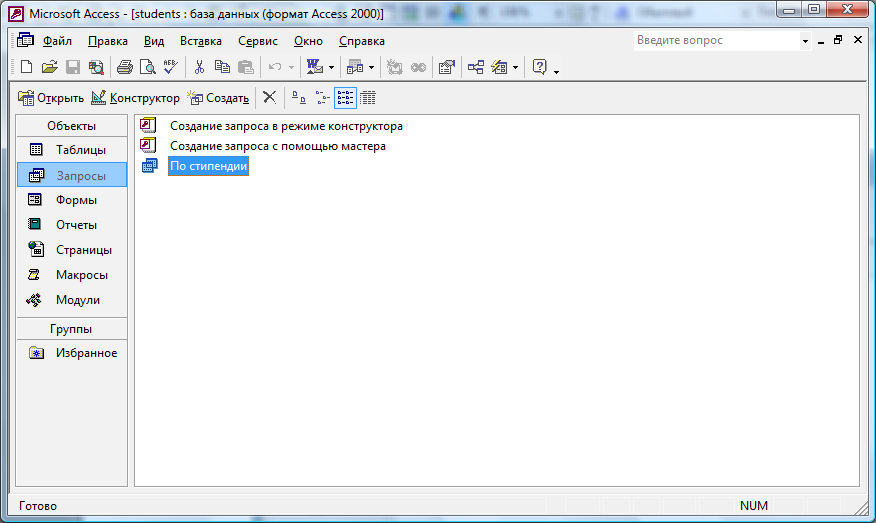Expand the question box dropdown arrow
876x523 pixels.
(x=805, y=41)
